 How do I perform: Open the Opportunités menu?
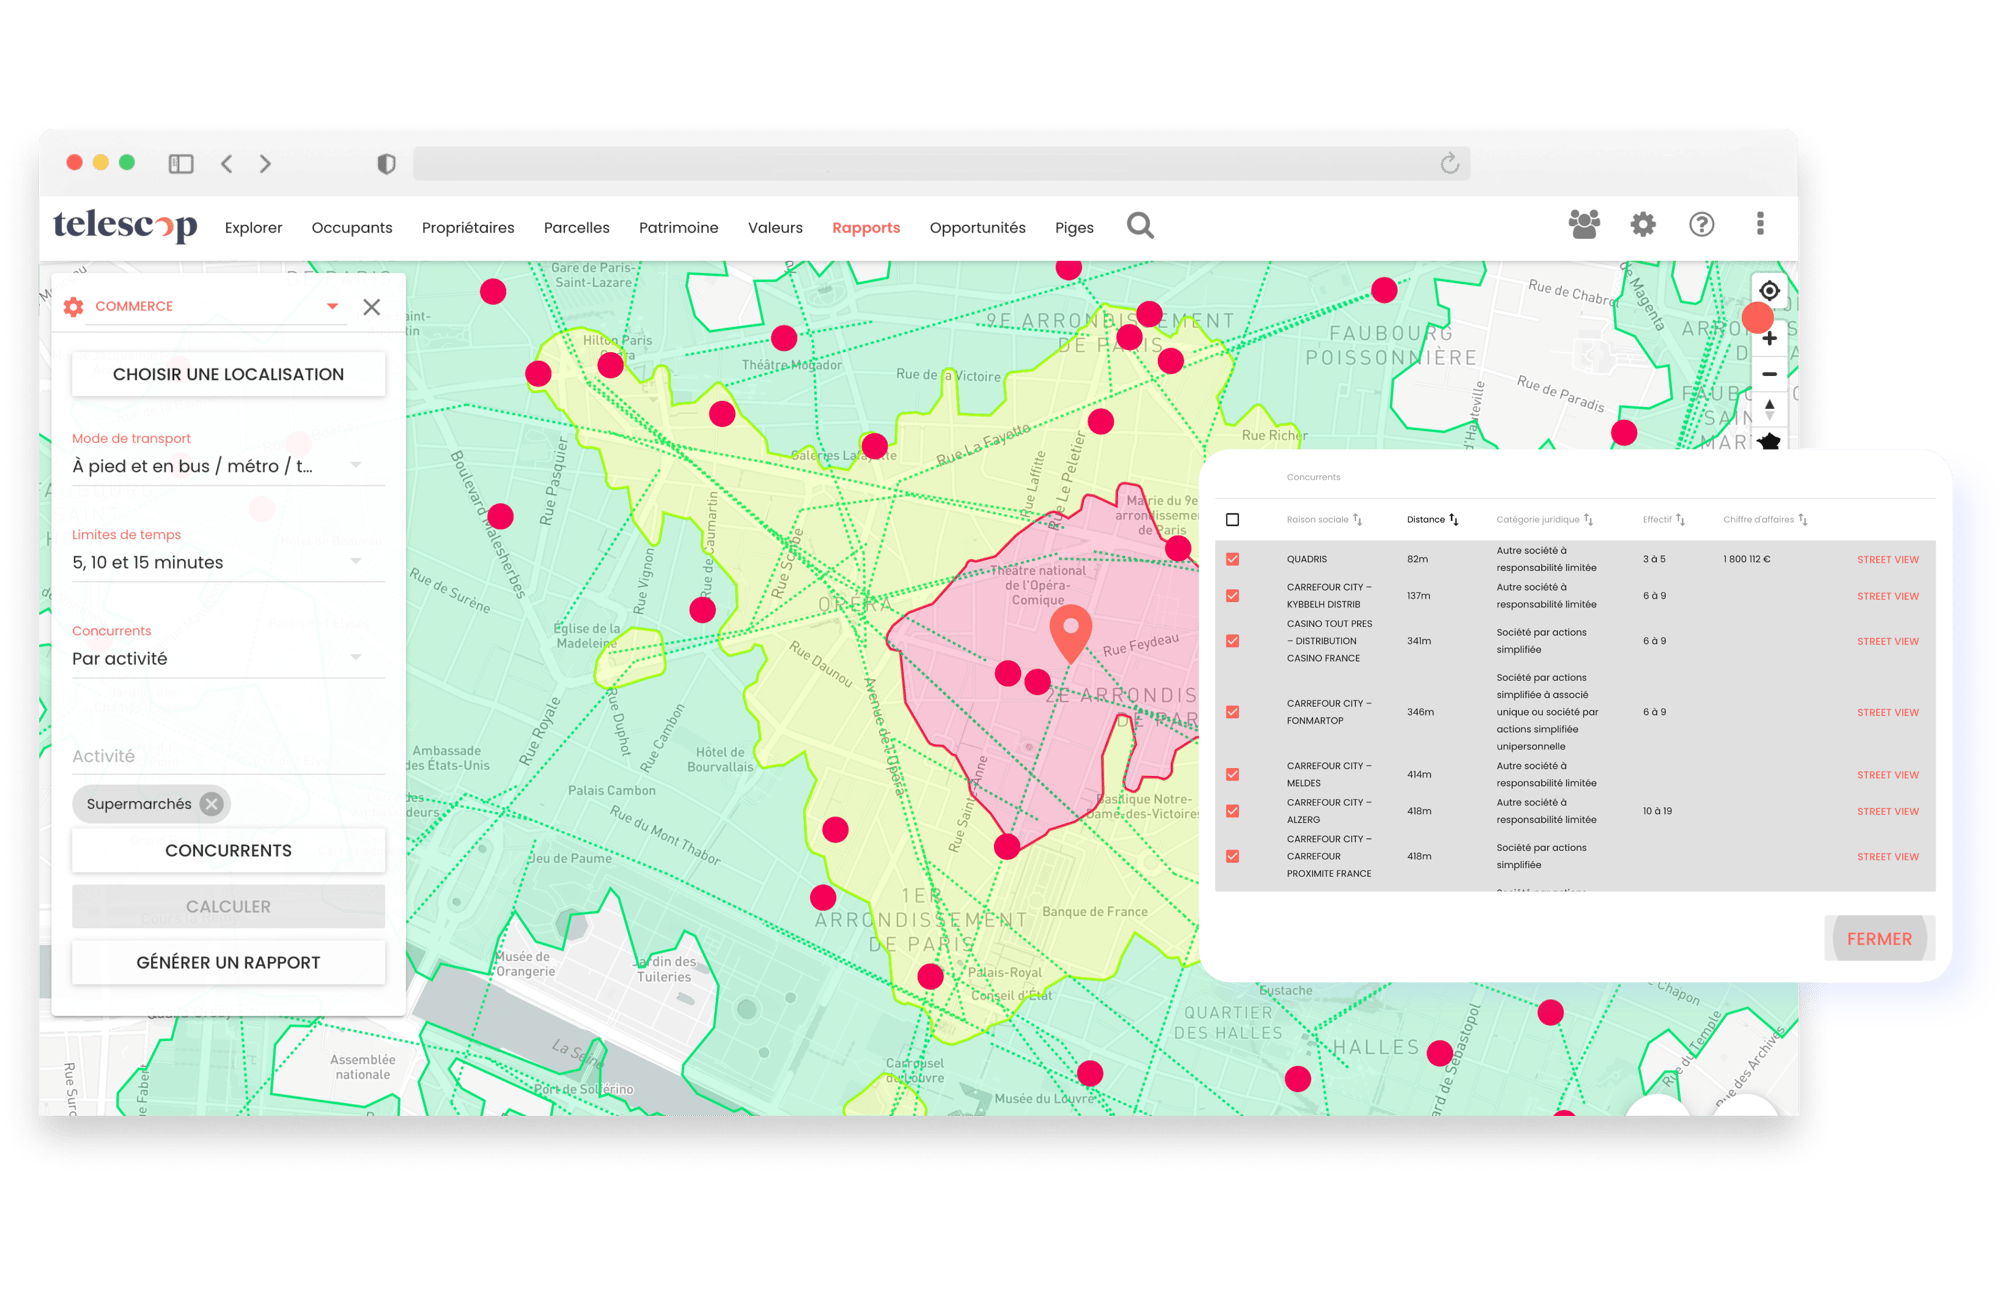coord(978,228)
